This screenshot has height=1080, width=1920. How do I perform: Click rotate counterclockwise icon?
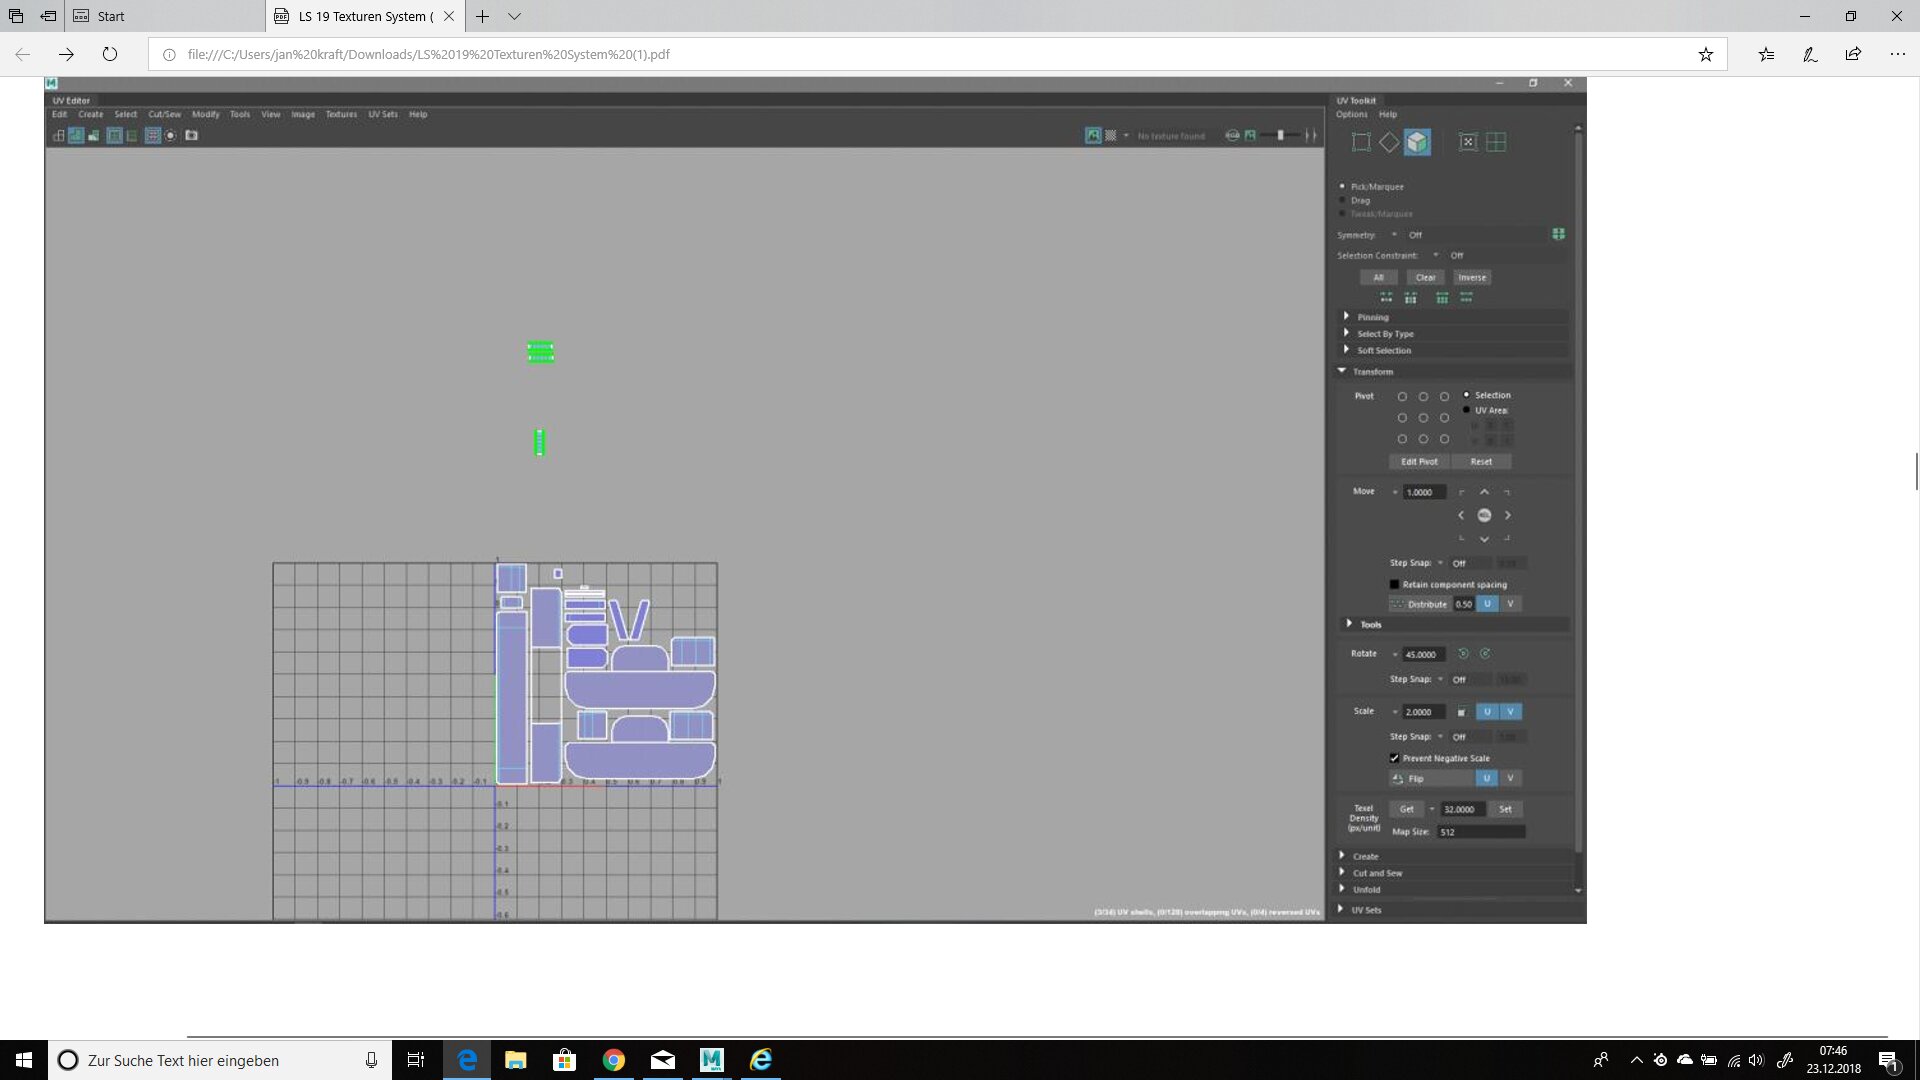click(1463, 654)
